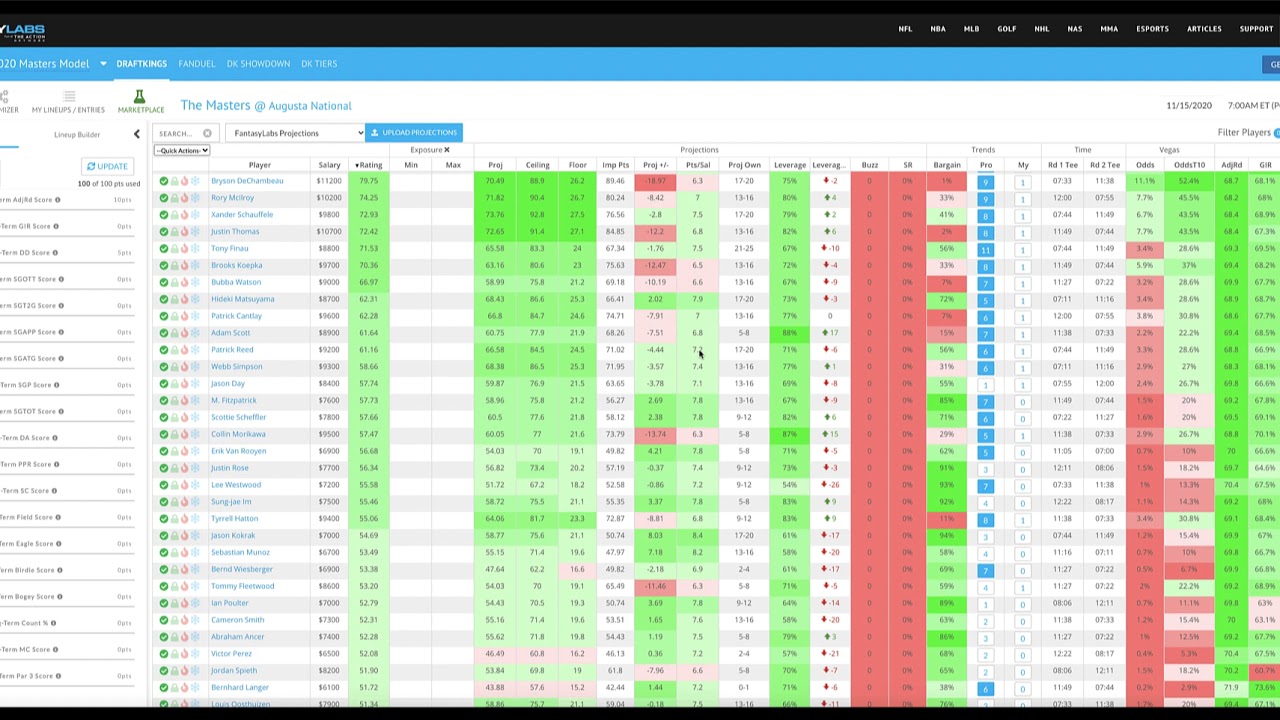
Task: Open the My Lineups / Entries list icon
Action: (68, 98)
